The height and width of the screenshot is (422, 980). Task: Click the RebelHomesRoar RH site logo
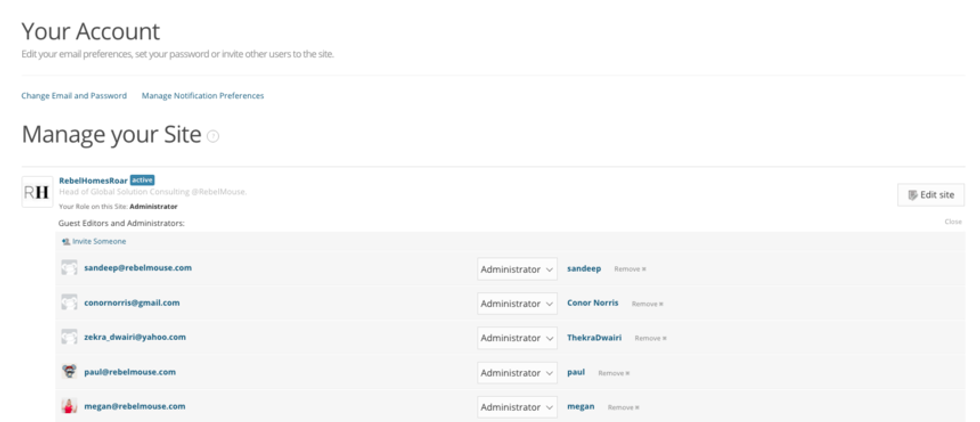coord(37,192)
